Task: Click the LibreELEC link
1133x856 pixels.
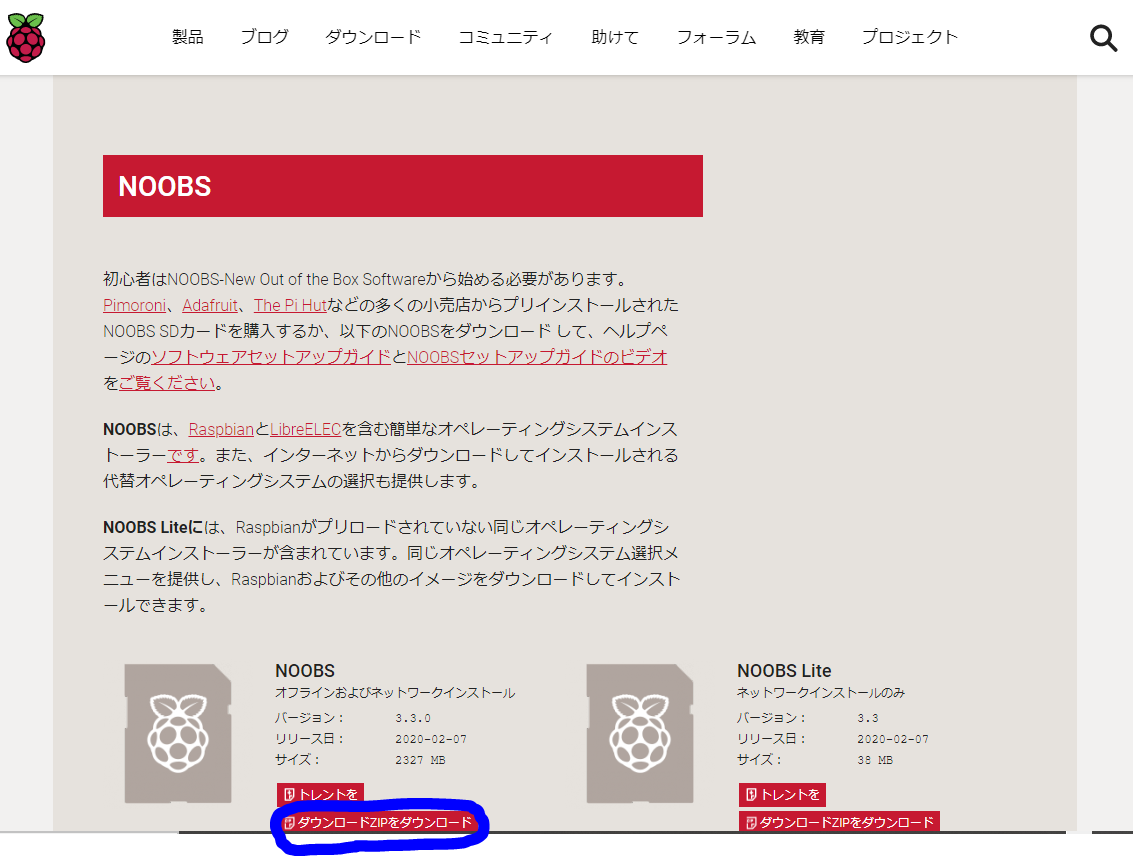Action: [305, 429]
